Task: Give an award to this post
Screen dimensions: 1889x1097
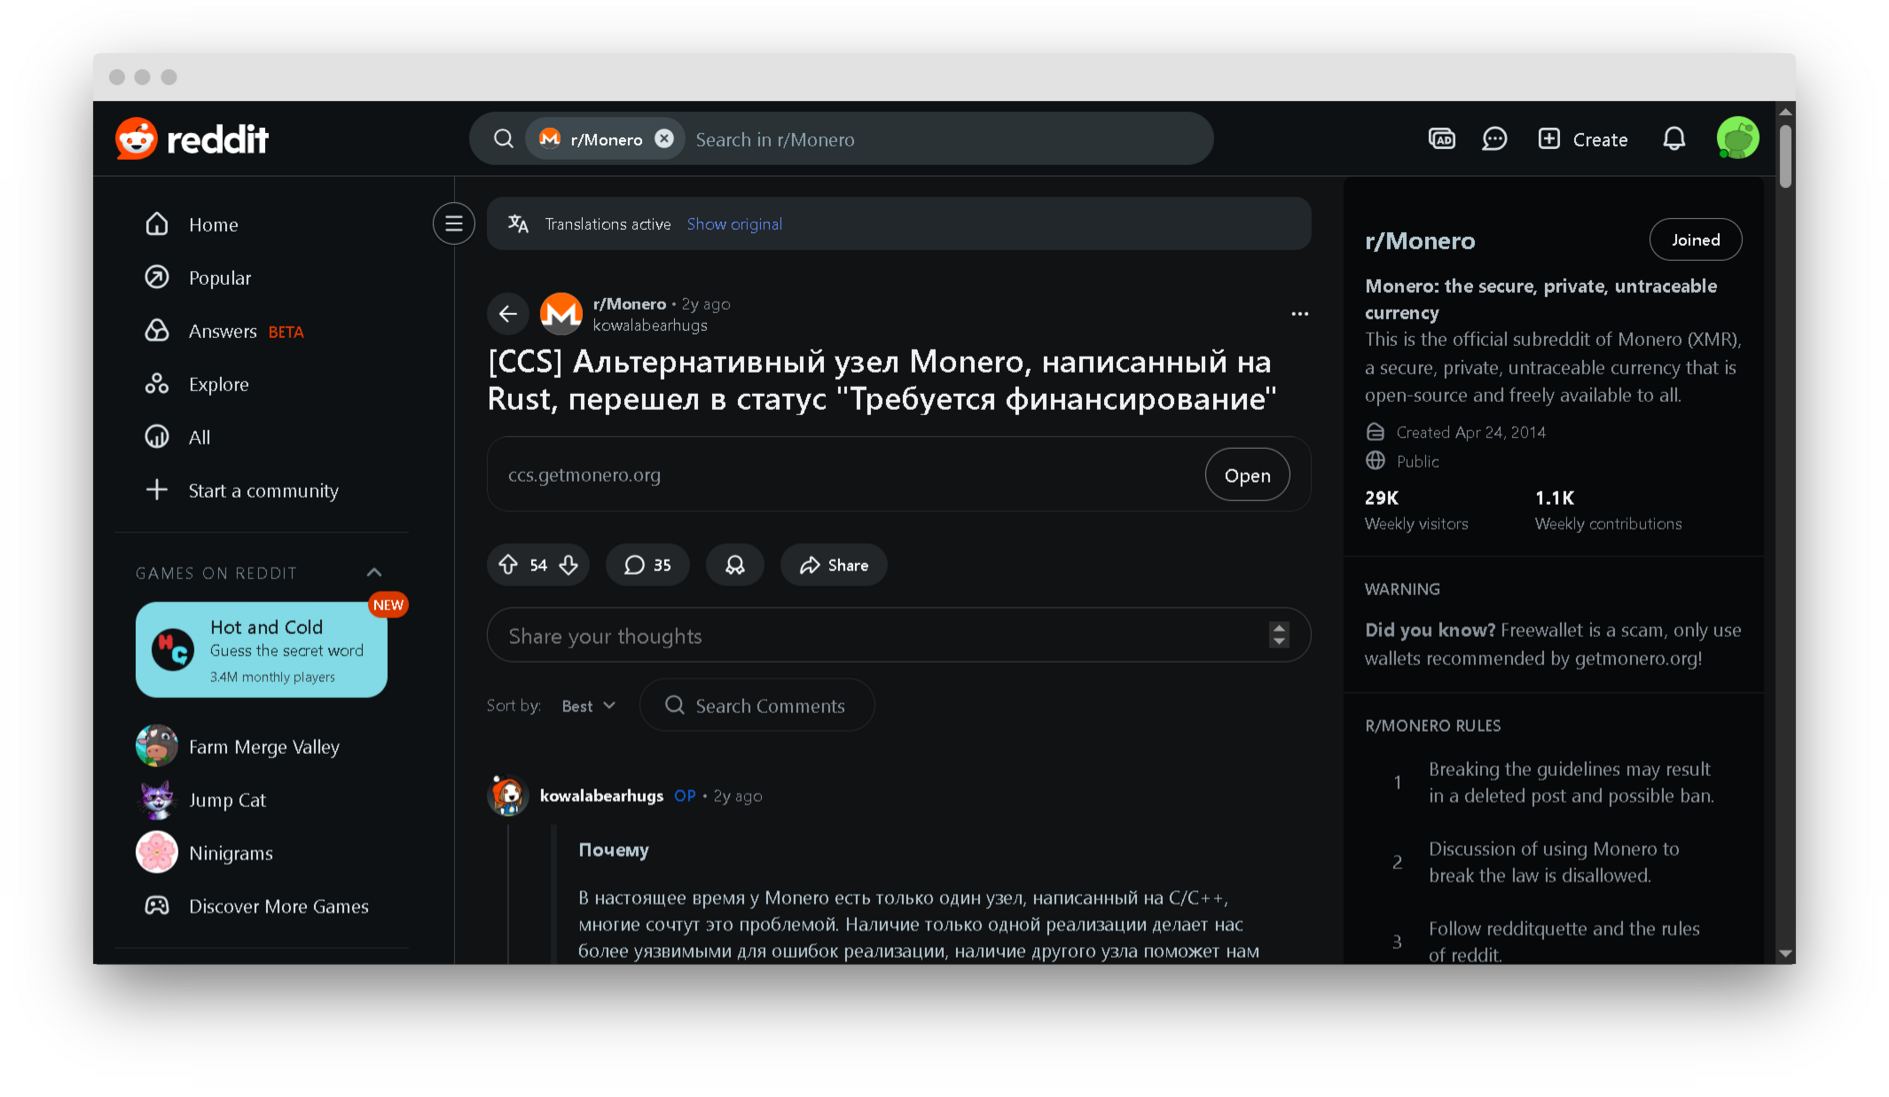Action: click(x=734, y=565)
